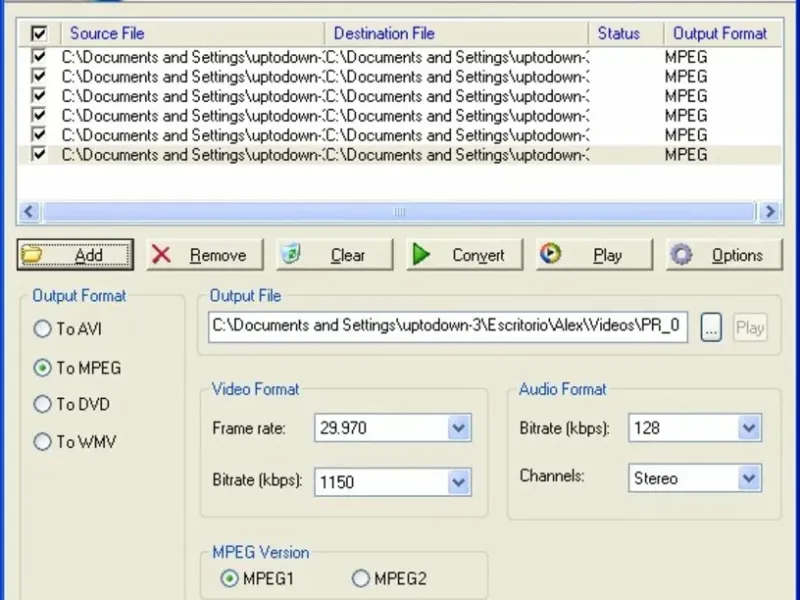Select the To AVI radio button
This screenshot has width=800, height=600.
[42, 329]
